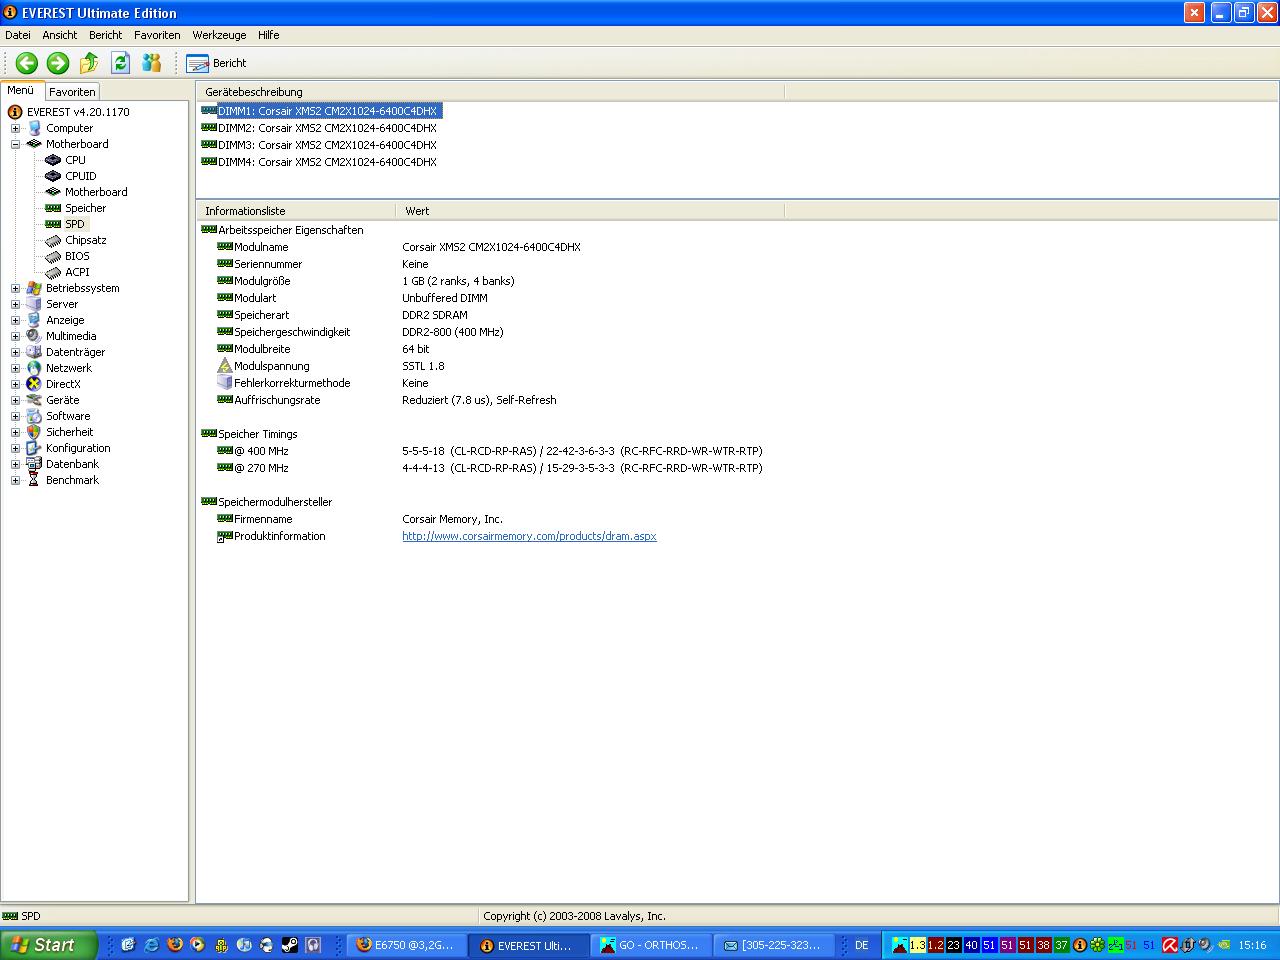Viewport: 1280px width, 960px height.
Task: Select the BIOS icon in the tree
Action: point(53,256)
